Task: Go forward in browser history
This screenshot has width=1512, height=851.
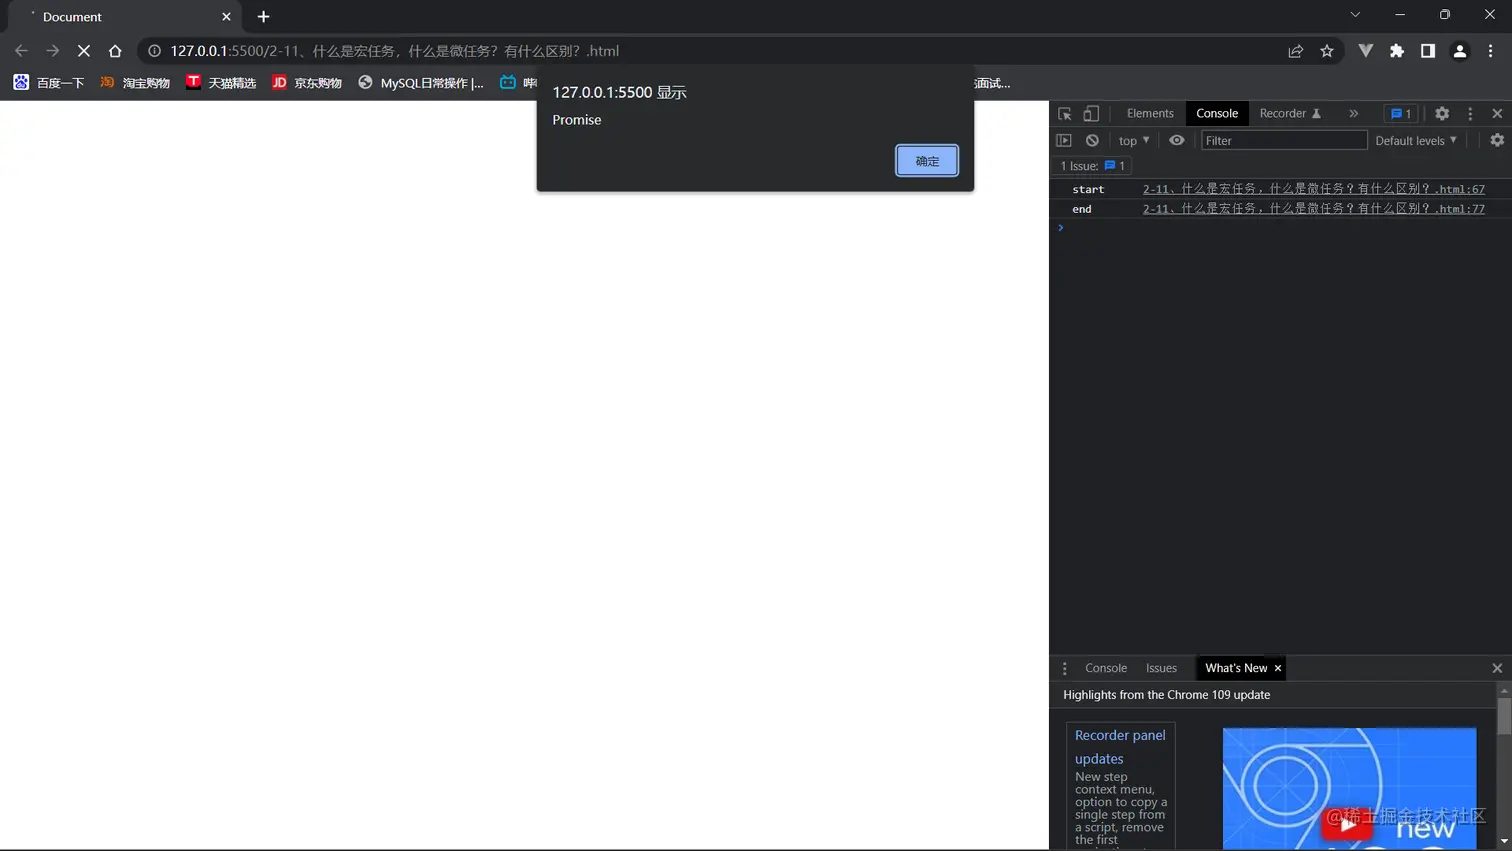Action: coord(52,51)
